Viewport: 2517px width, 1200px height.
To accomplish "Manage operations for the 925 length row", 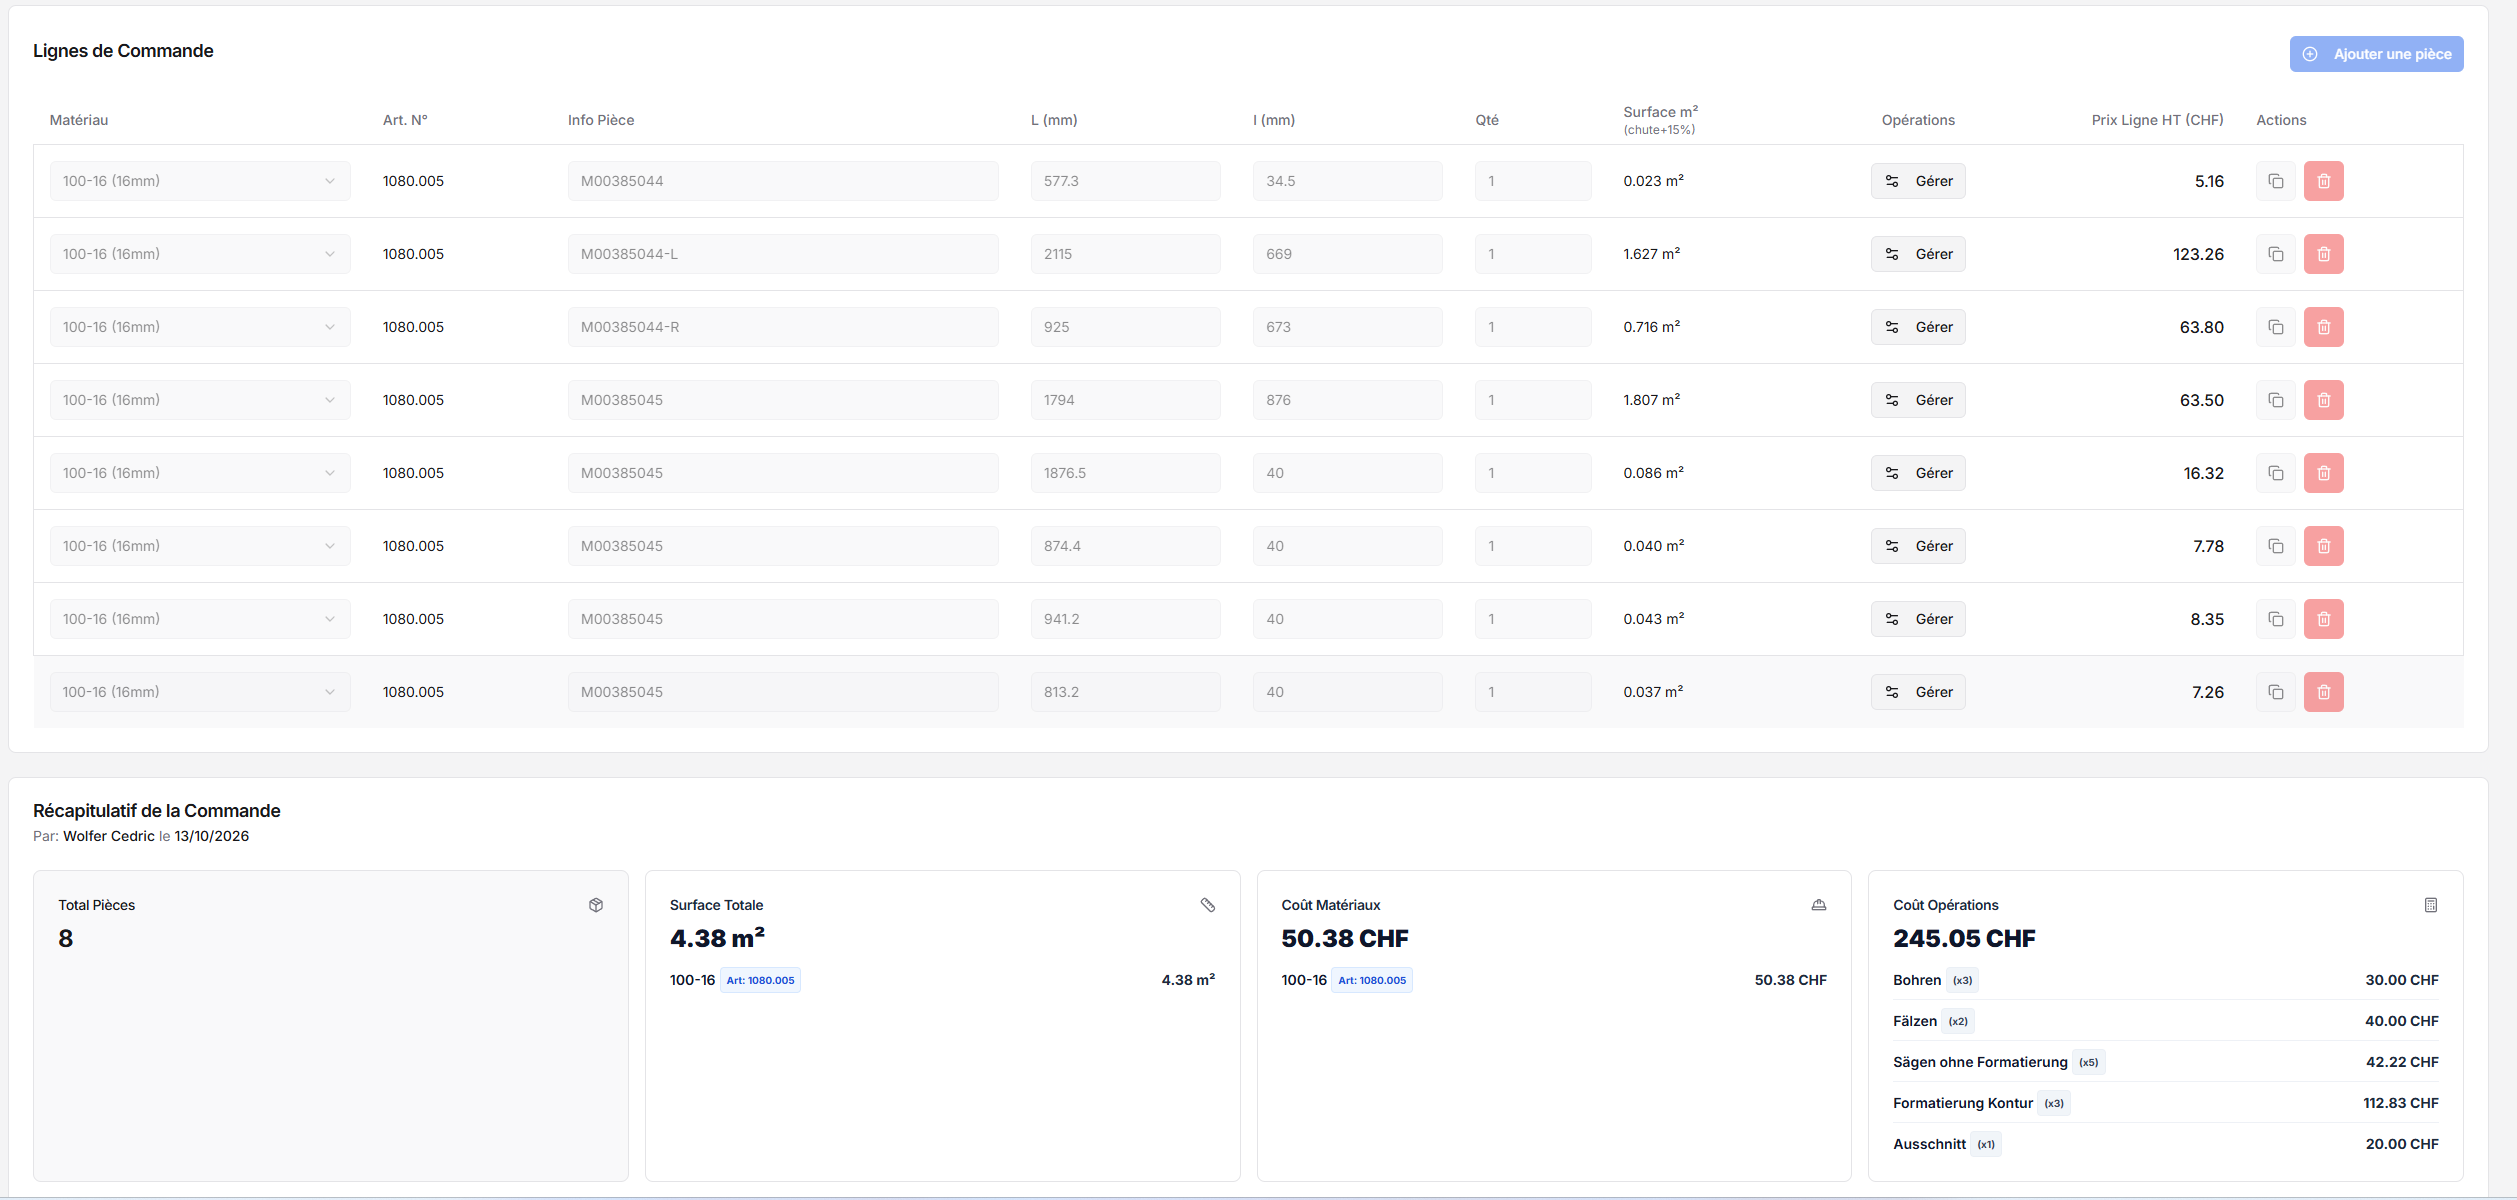I will [1917, 327].
